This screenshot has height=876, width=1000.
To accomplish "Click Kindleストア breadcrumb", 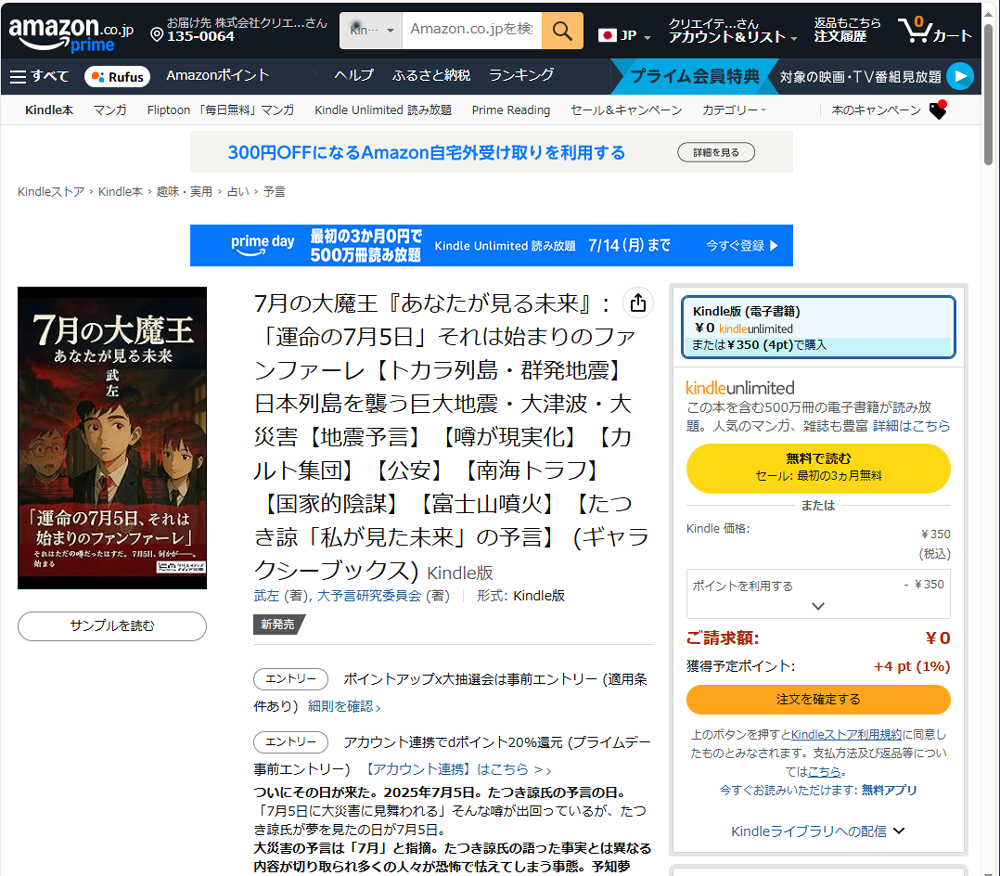I will [x=51, y=191].
